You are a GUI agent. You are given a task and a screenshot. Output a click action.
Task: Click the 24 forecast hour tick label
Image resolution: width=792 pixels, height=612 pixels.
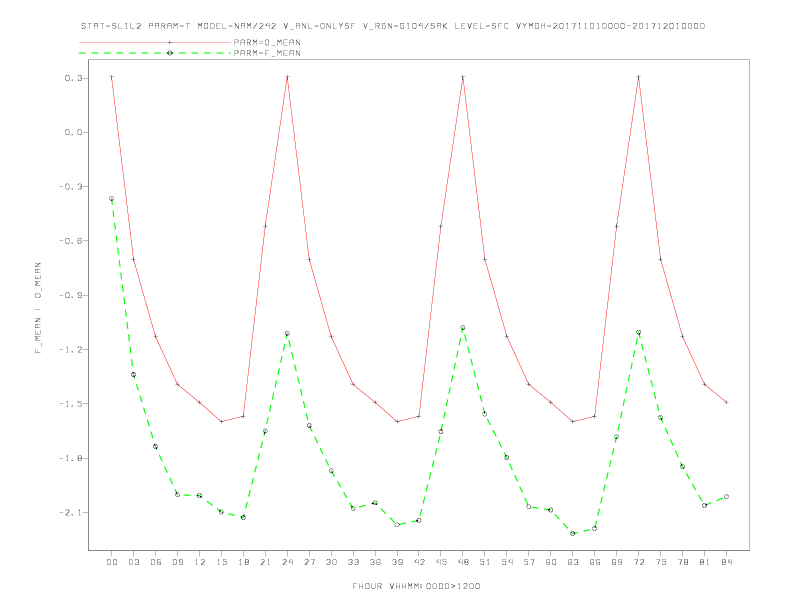[287, 562]
